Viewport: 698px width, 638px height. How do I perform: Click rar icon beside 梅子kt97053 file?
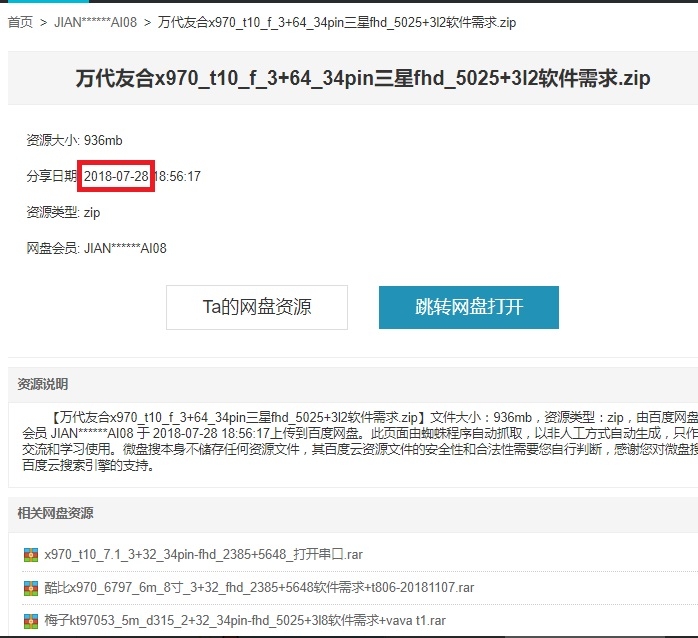31,621
